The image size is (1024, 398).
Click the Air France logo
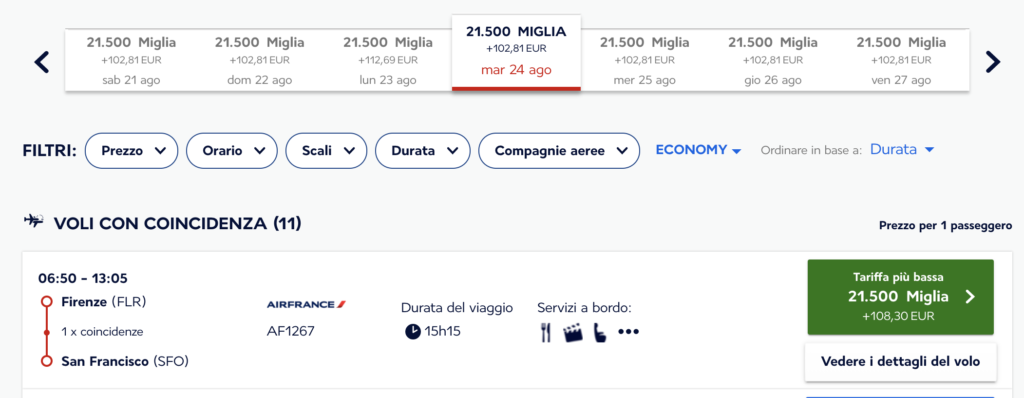tap(307, 305)
